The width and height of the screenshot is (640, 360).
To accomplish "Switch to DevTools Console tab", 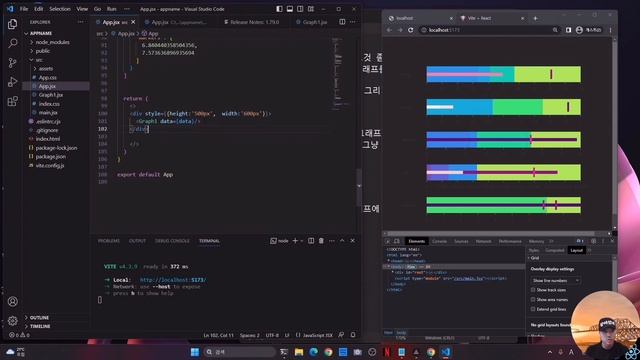I will pos(439,241).
